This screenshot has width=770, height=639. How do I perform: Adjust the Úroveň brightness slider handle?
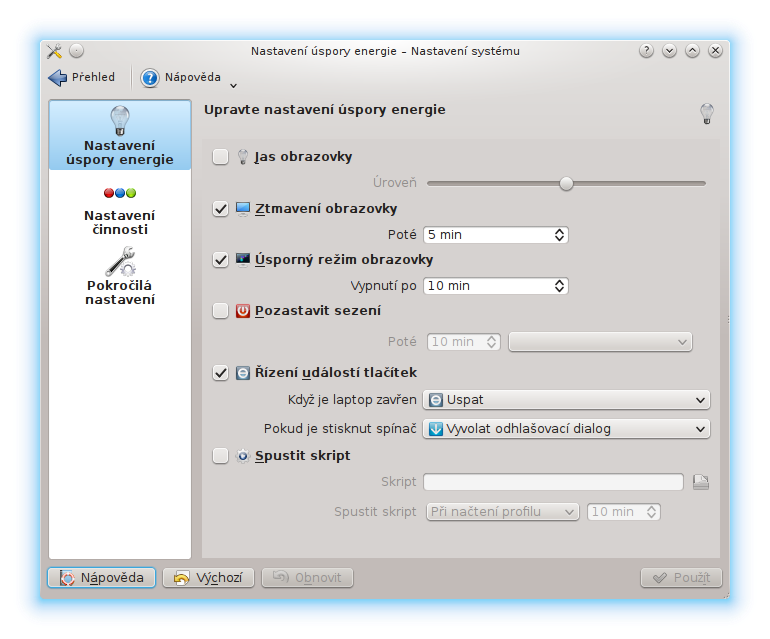coord(566,184)
